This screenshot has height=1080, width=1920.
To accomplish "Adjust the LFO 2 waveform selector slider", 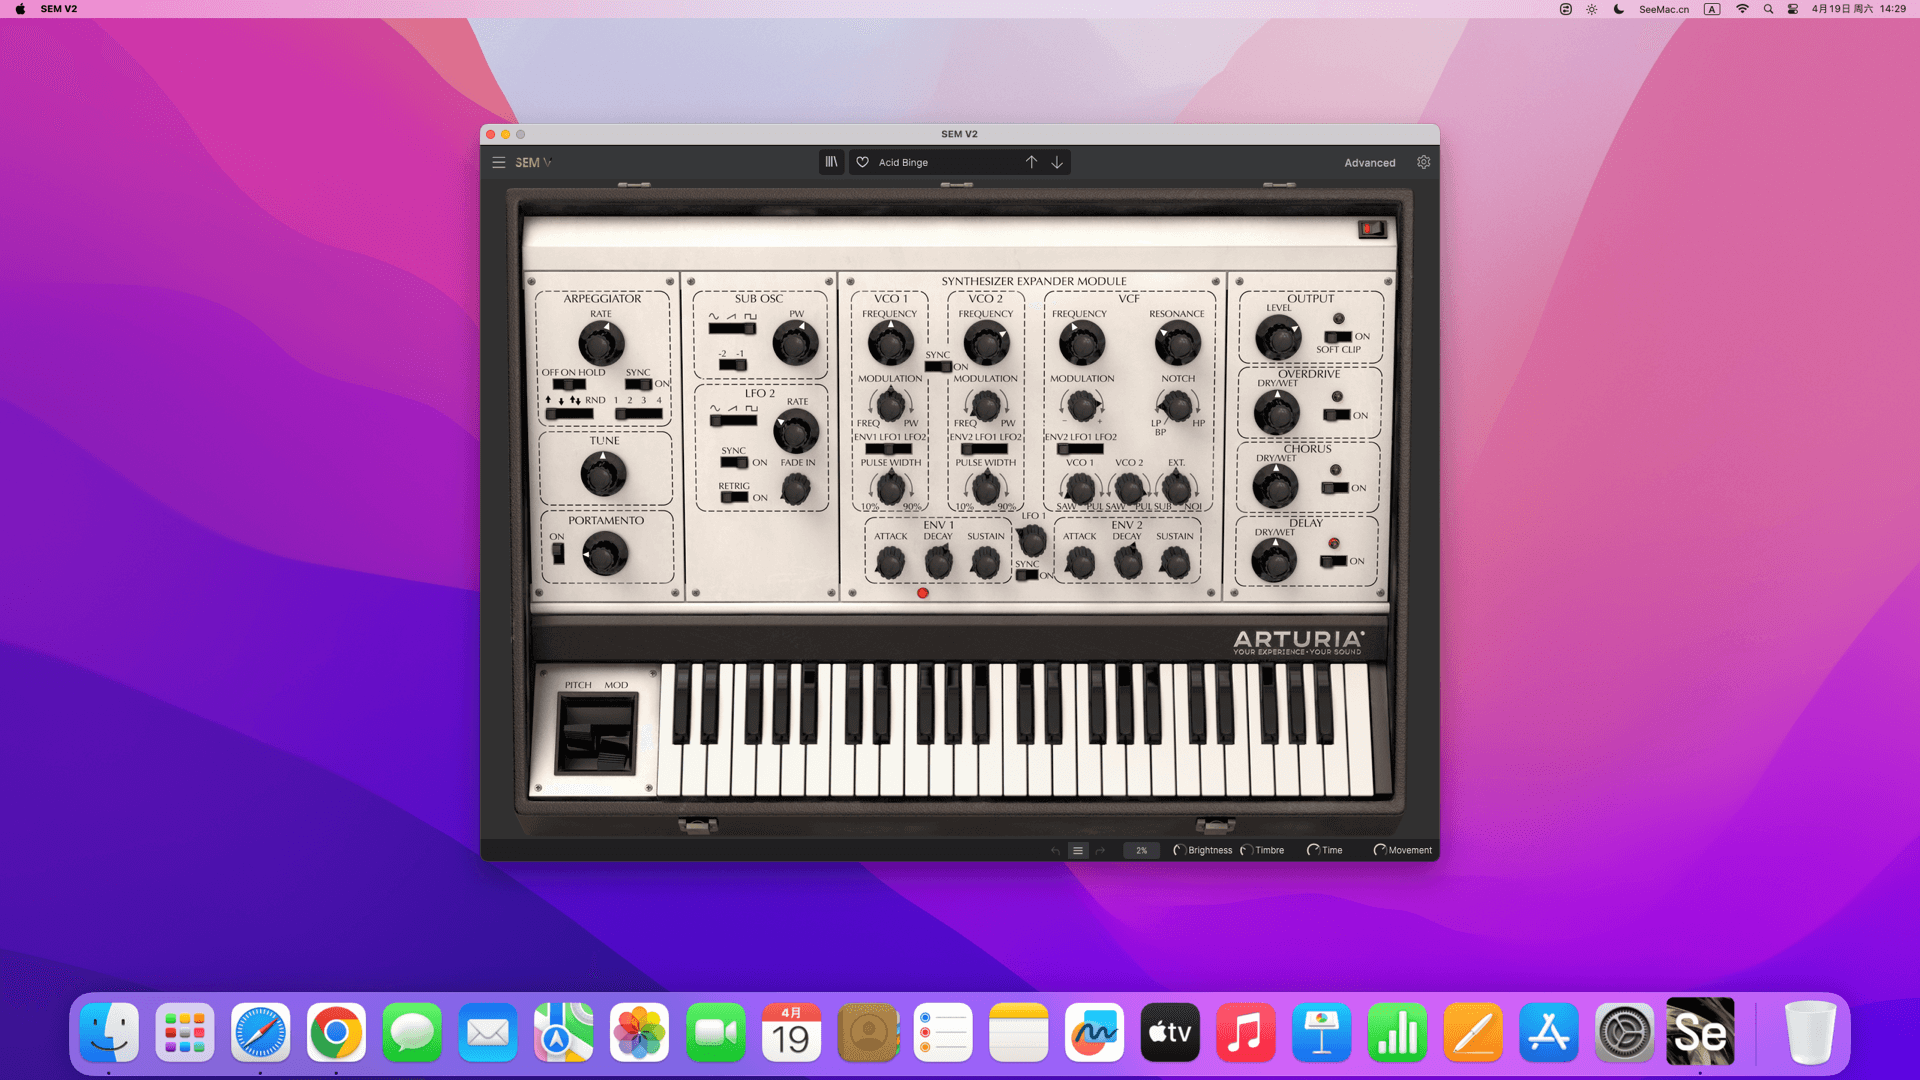I will point(733,421).
